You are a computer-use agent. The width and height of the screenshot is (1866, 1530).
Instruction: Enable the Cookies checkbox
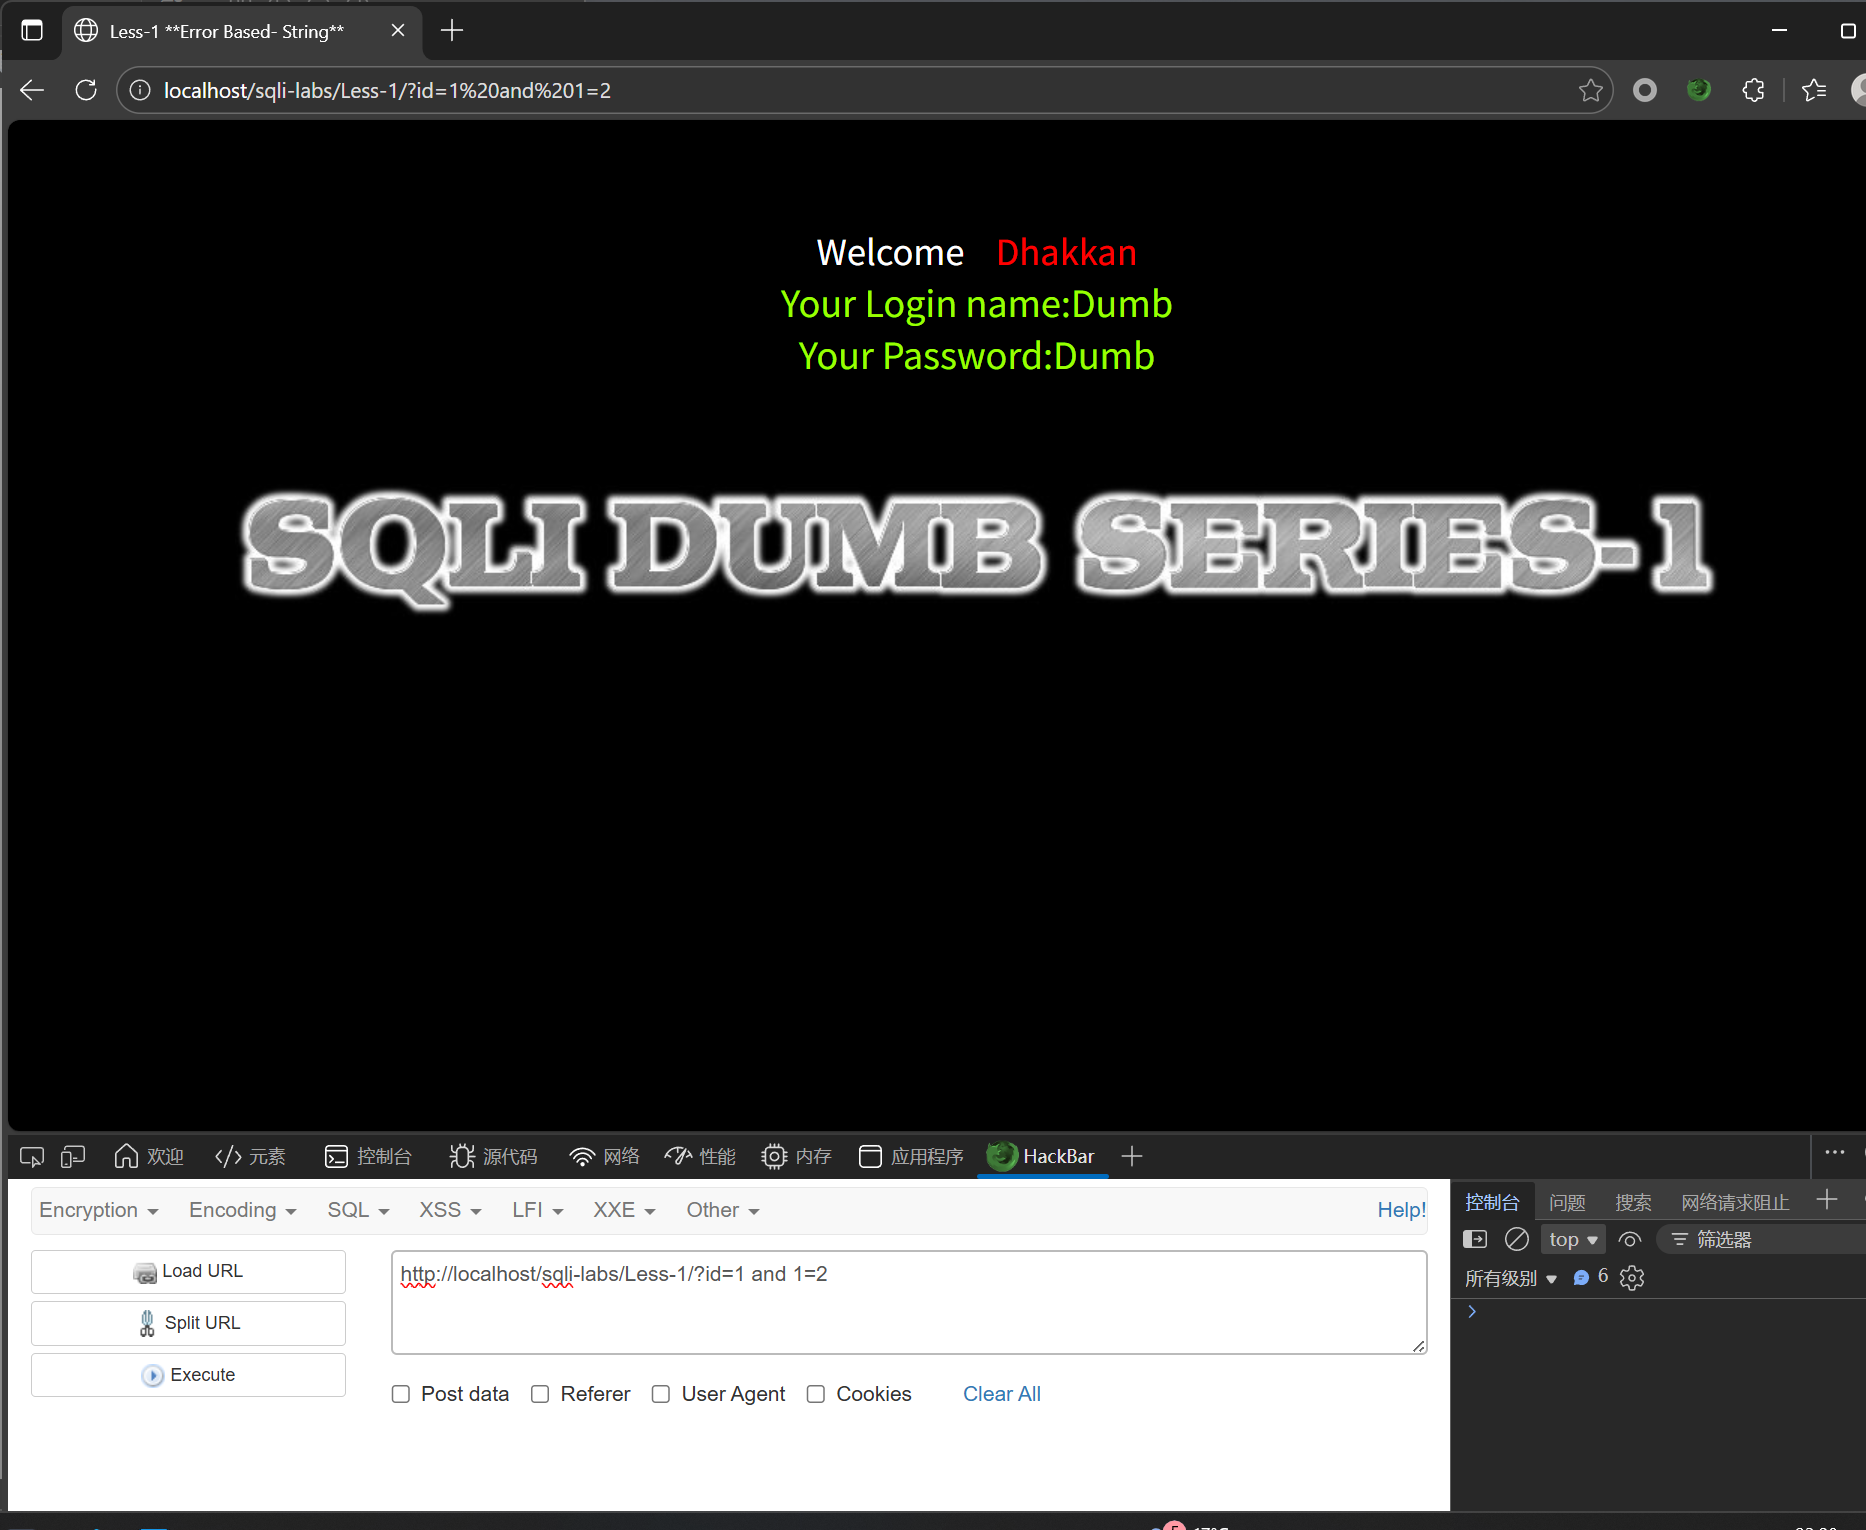pos(816,1394)
